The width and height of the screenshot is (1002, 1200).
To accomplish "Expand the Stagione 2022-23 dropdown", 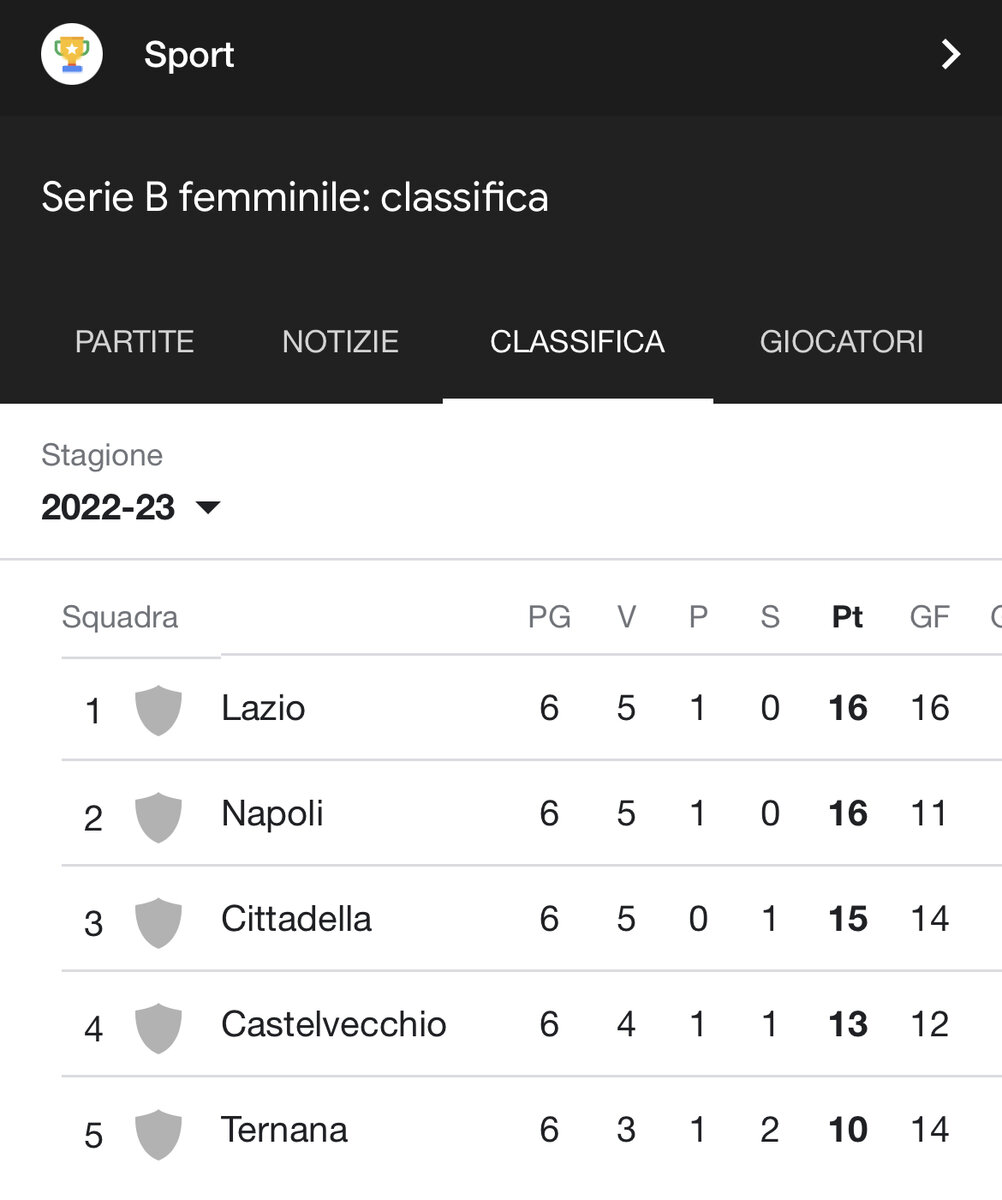I will pos(131,507).
